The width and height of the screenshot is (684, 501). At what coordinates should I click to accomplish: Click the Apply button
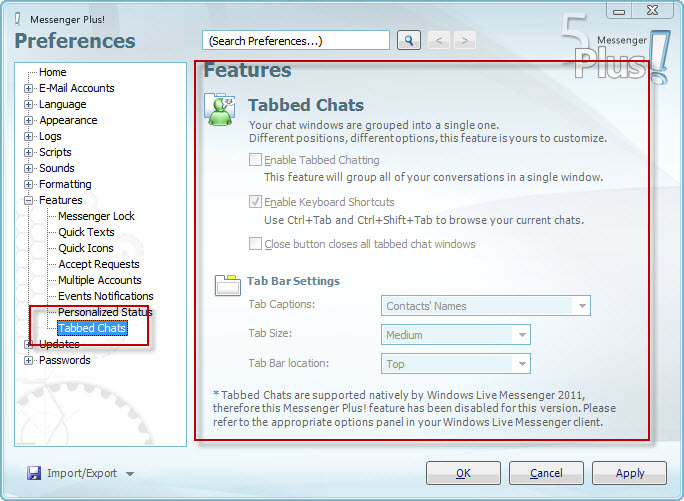click(x=629, y=473)
